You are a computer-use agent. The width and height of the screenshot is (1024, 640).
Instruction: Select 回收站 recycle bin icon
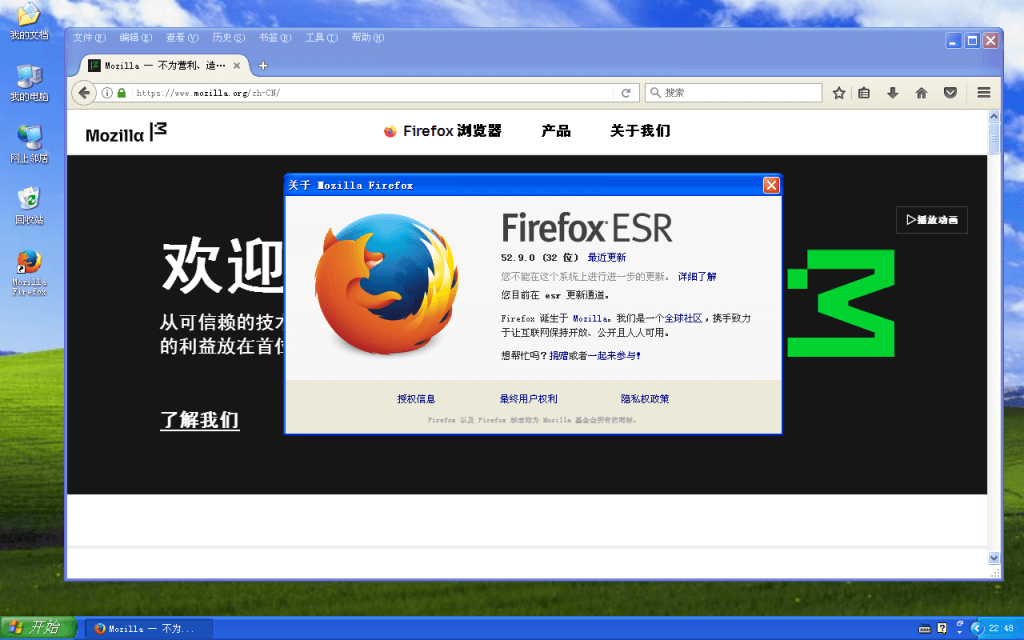pyautogui.click(x=29, y=206)
